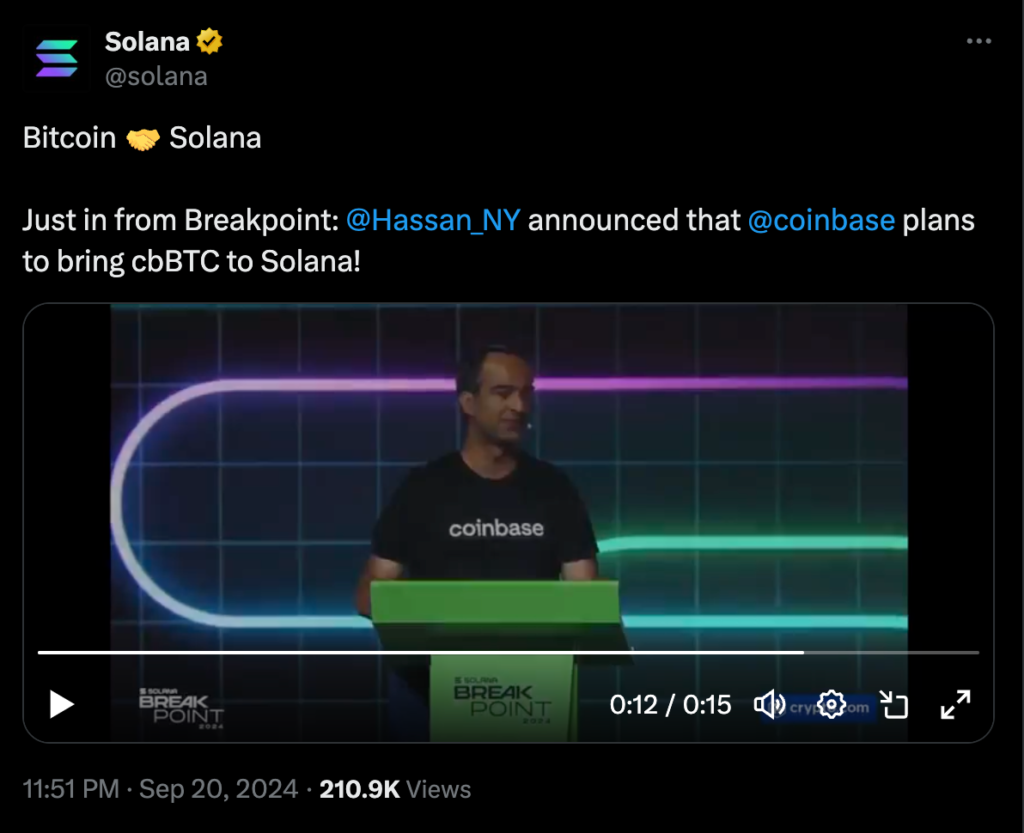The height and width of the screenshot is (833, 1024).
Task: Click the 0:12 / 0:15 time display
Action: tap(670, 705)
